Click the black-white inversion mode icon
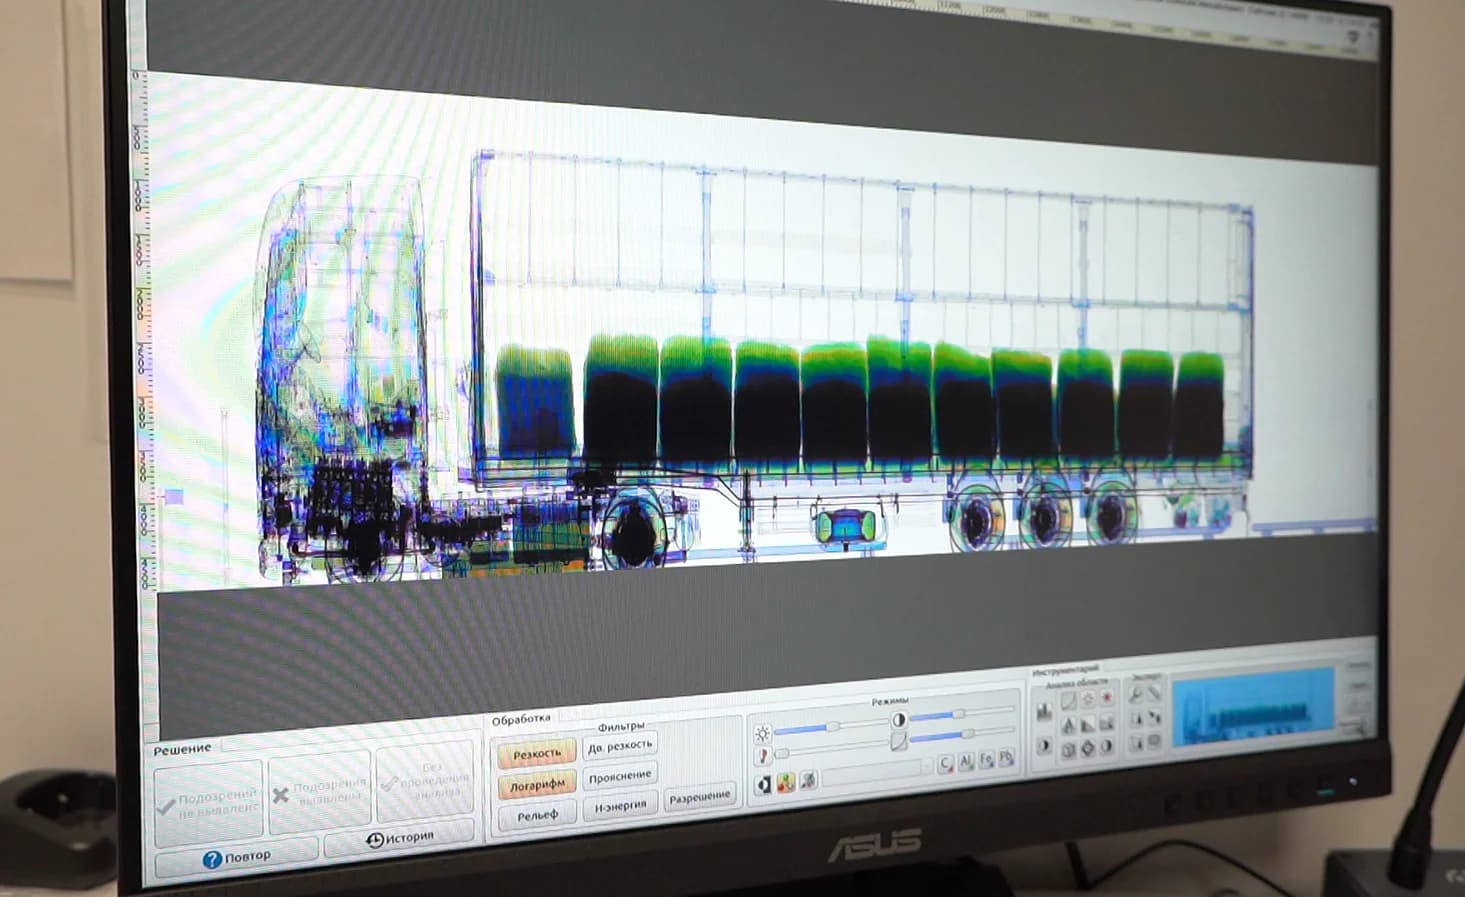The image size is (1465, 897). [763, 785]
